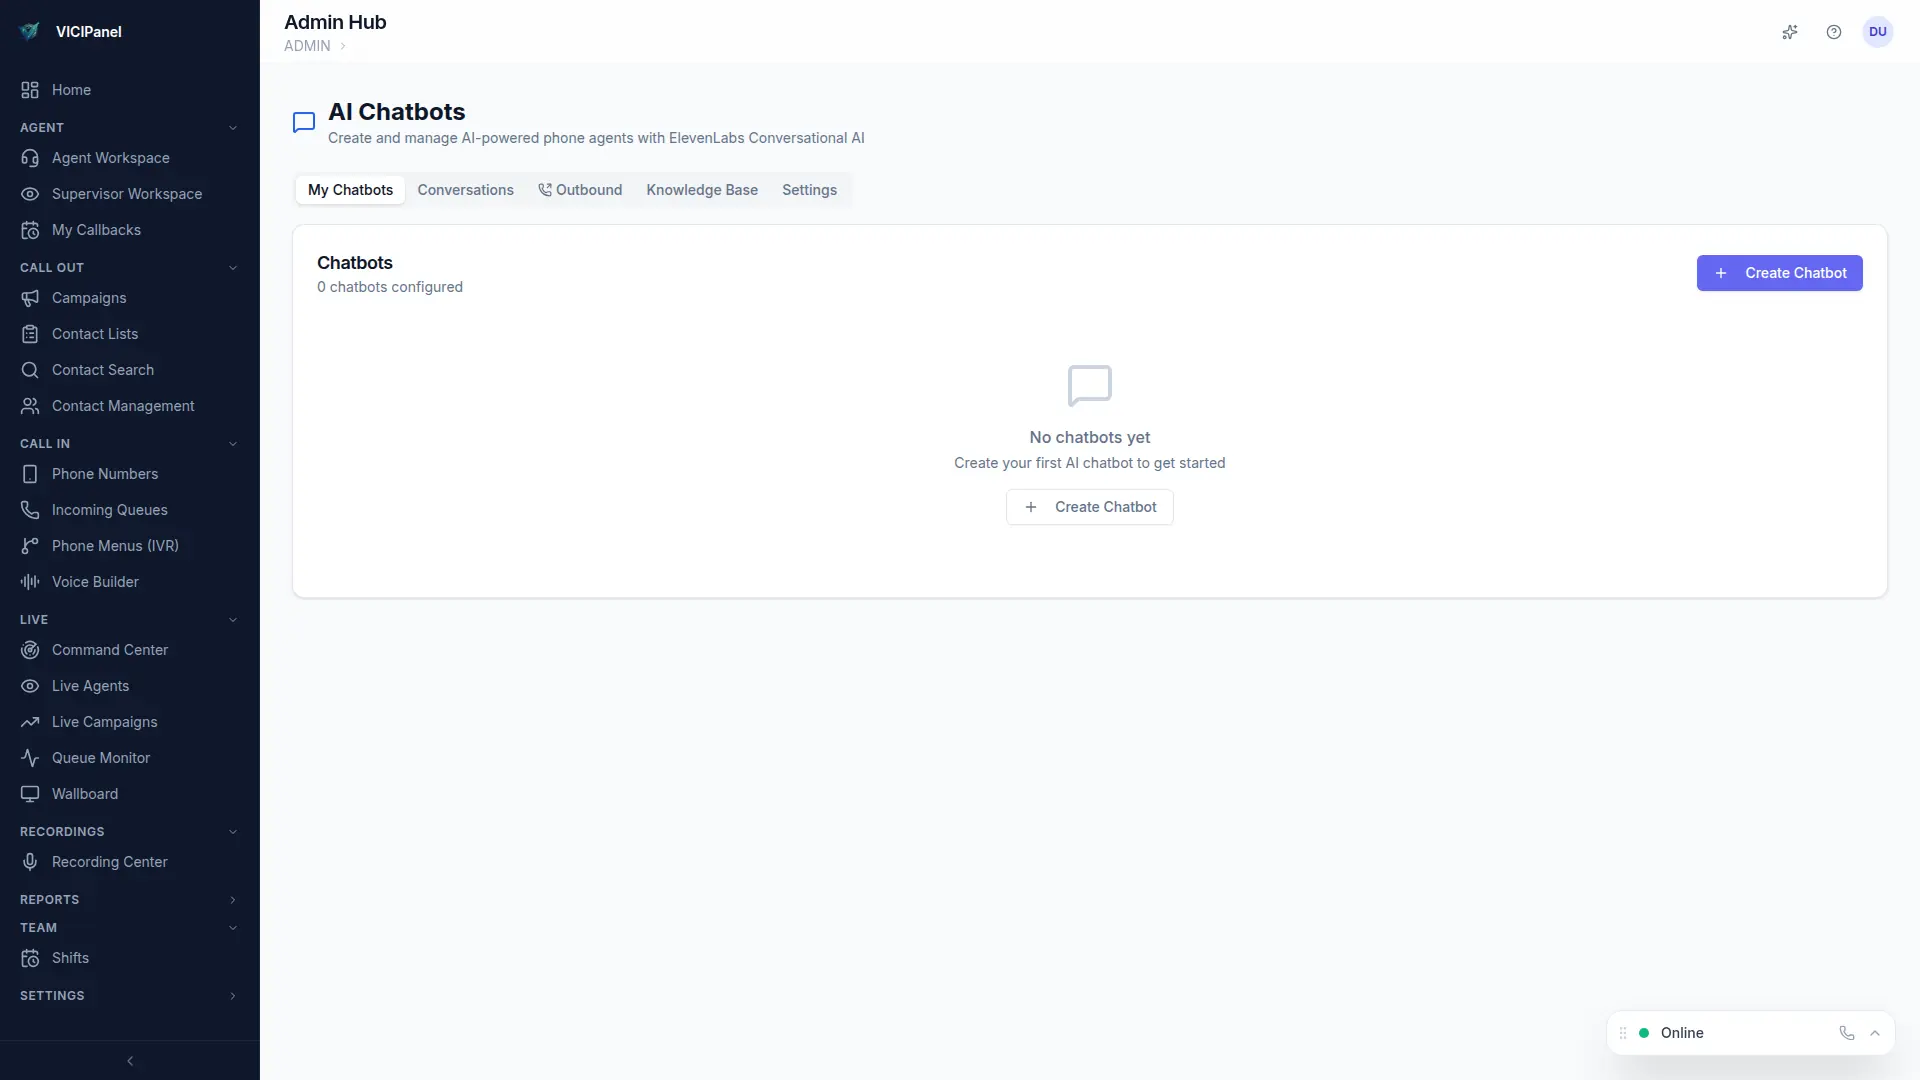The height and width of the screenshot is (1080, 1920).
Task: Collapse the AGENT section
Action: tap(232, 127)
